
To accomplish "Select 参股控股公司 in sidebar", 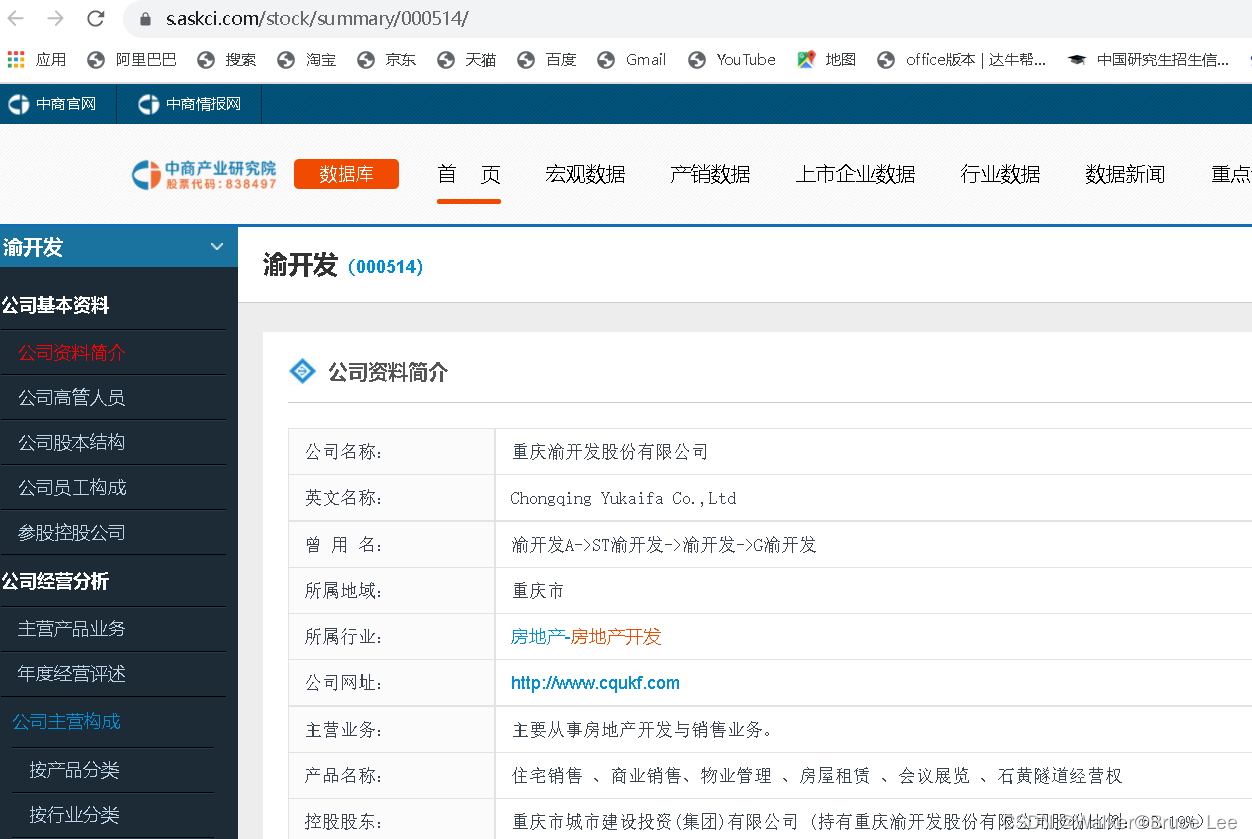I will pyautogui.click(x=72, y=533).
